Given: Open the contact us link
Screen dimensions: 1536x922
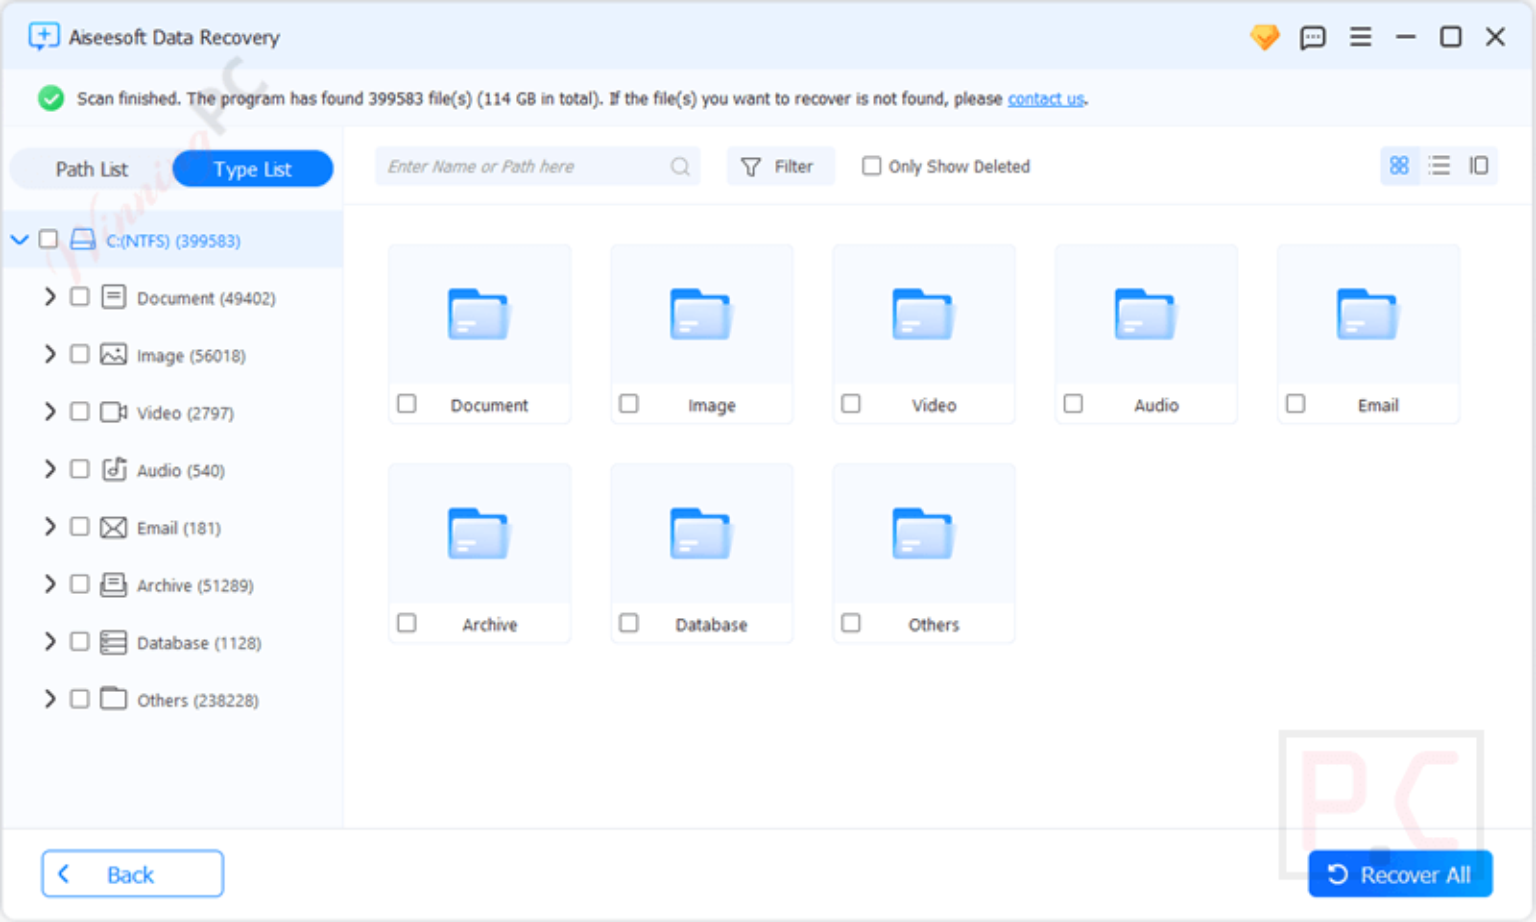Looking at the screenshot, I should pyautogui.click(x=1045, y=99).
